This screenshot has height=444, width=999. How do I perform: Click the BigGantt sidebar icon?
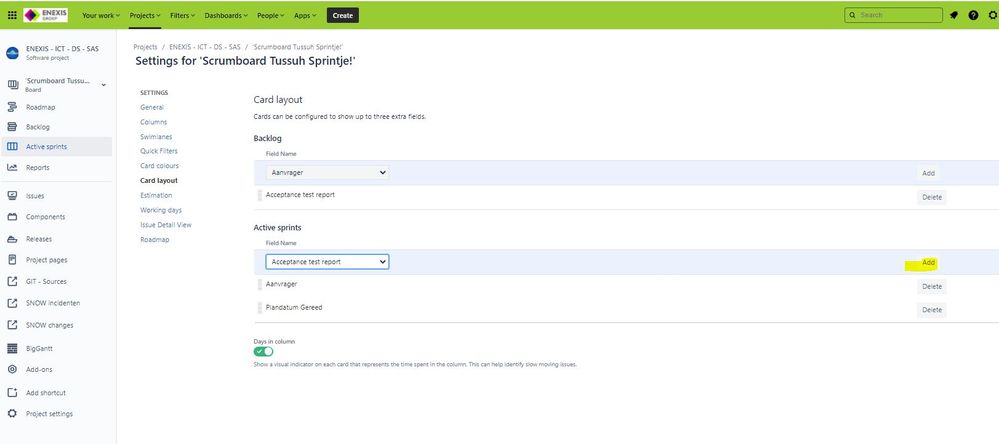(12, 349)
